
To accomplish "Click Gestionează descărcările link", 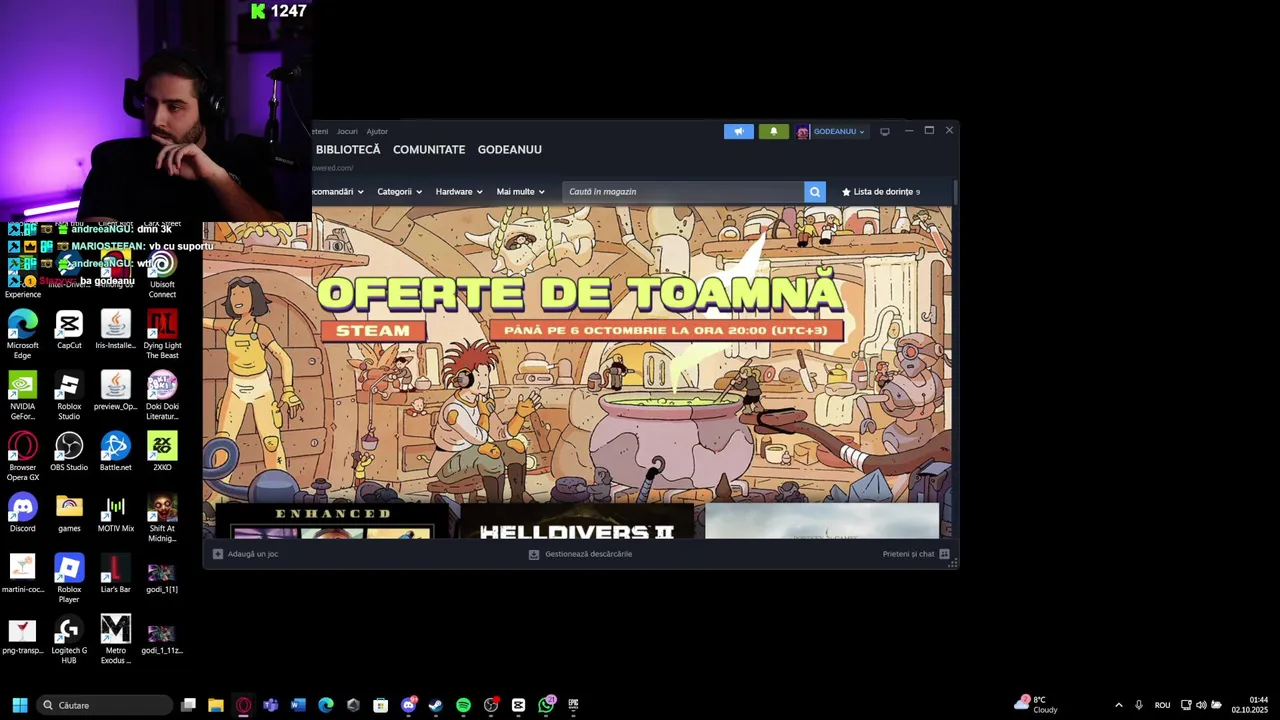I will tap(588, 554).
